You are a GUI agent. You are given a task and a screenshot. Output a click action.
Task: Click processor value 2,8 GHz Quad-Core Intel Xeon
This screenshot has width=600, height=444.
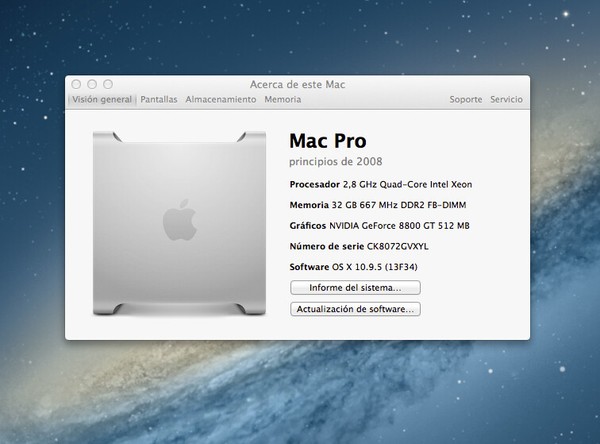click(408, 184)
